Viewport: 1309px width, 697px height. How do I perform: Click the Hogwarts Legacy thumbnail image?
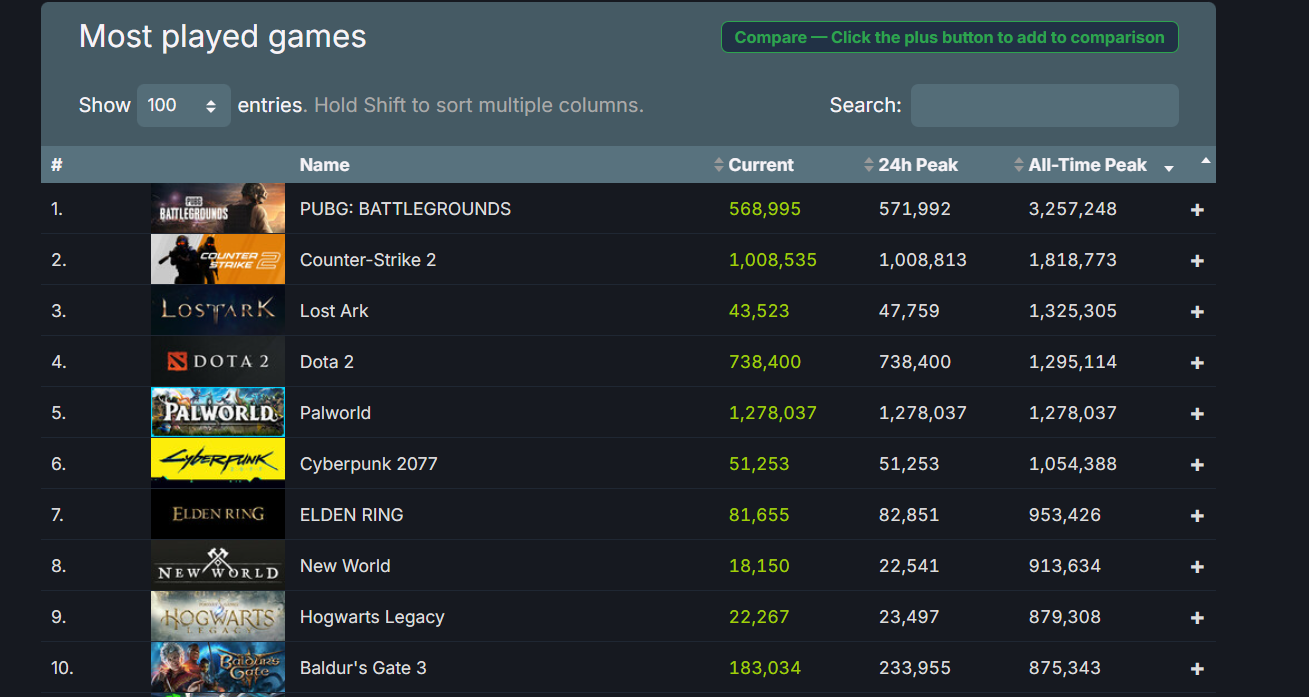(218, 616)
